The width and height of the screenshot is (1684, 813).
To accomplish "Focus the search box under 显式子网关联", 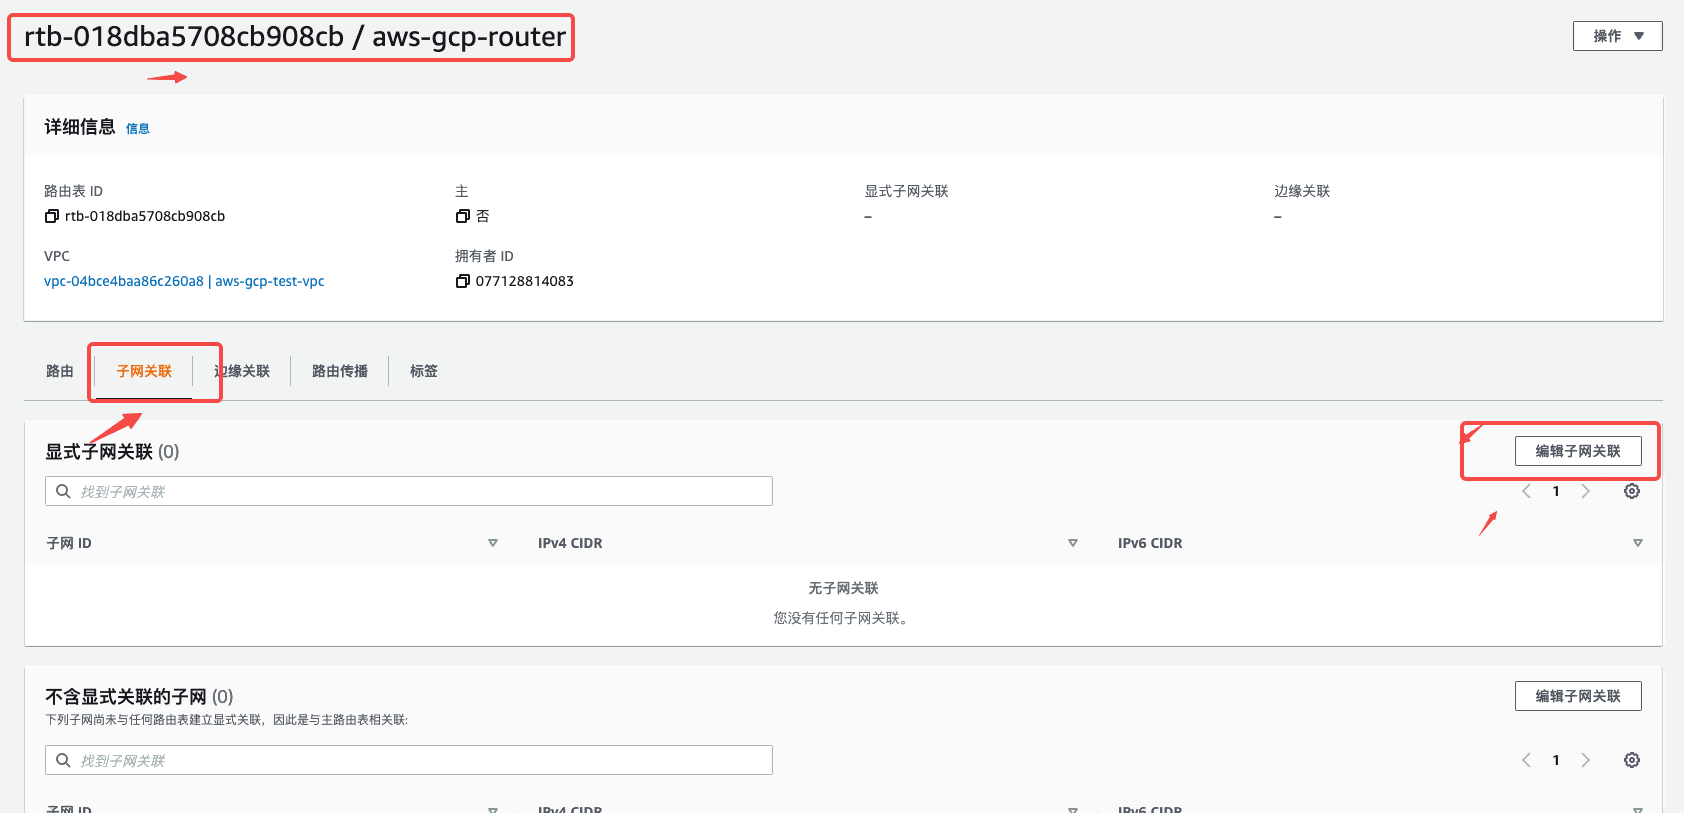I will 409,491.
